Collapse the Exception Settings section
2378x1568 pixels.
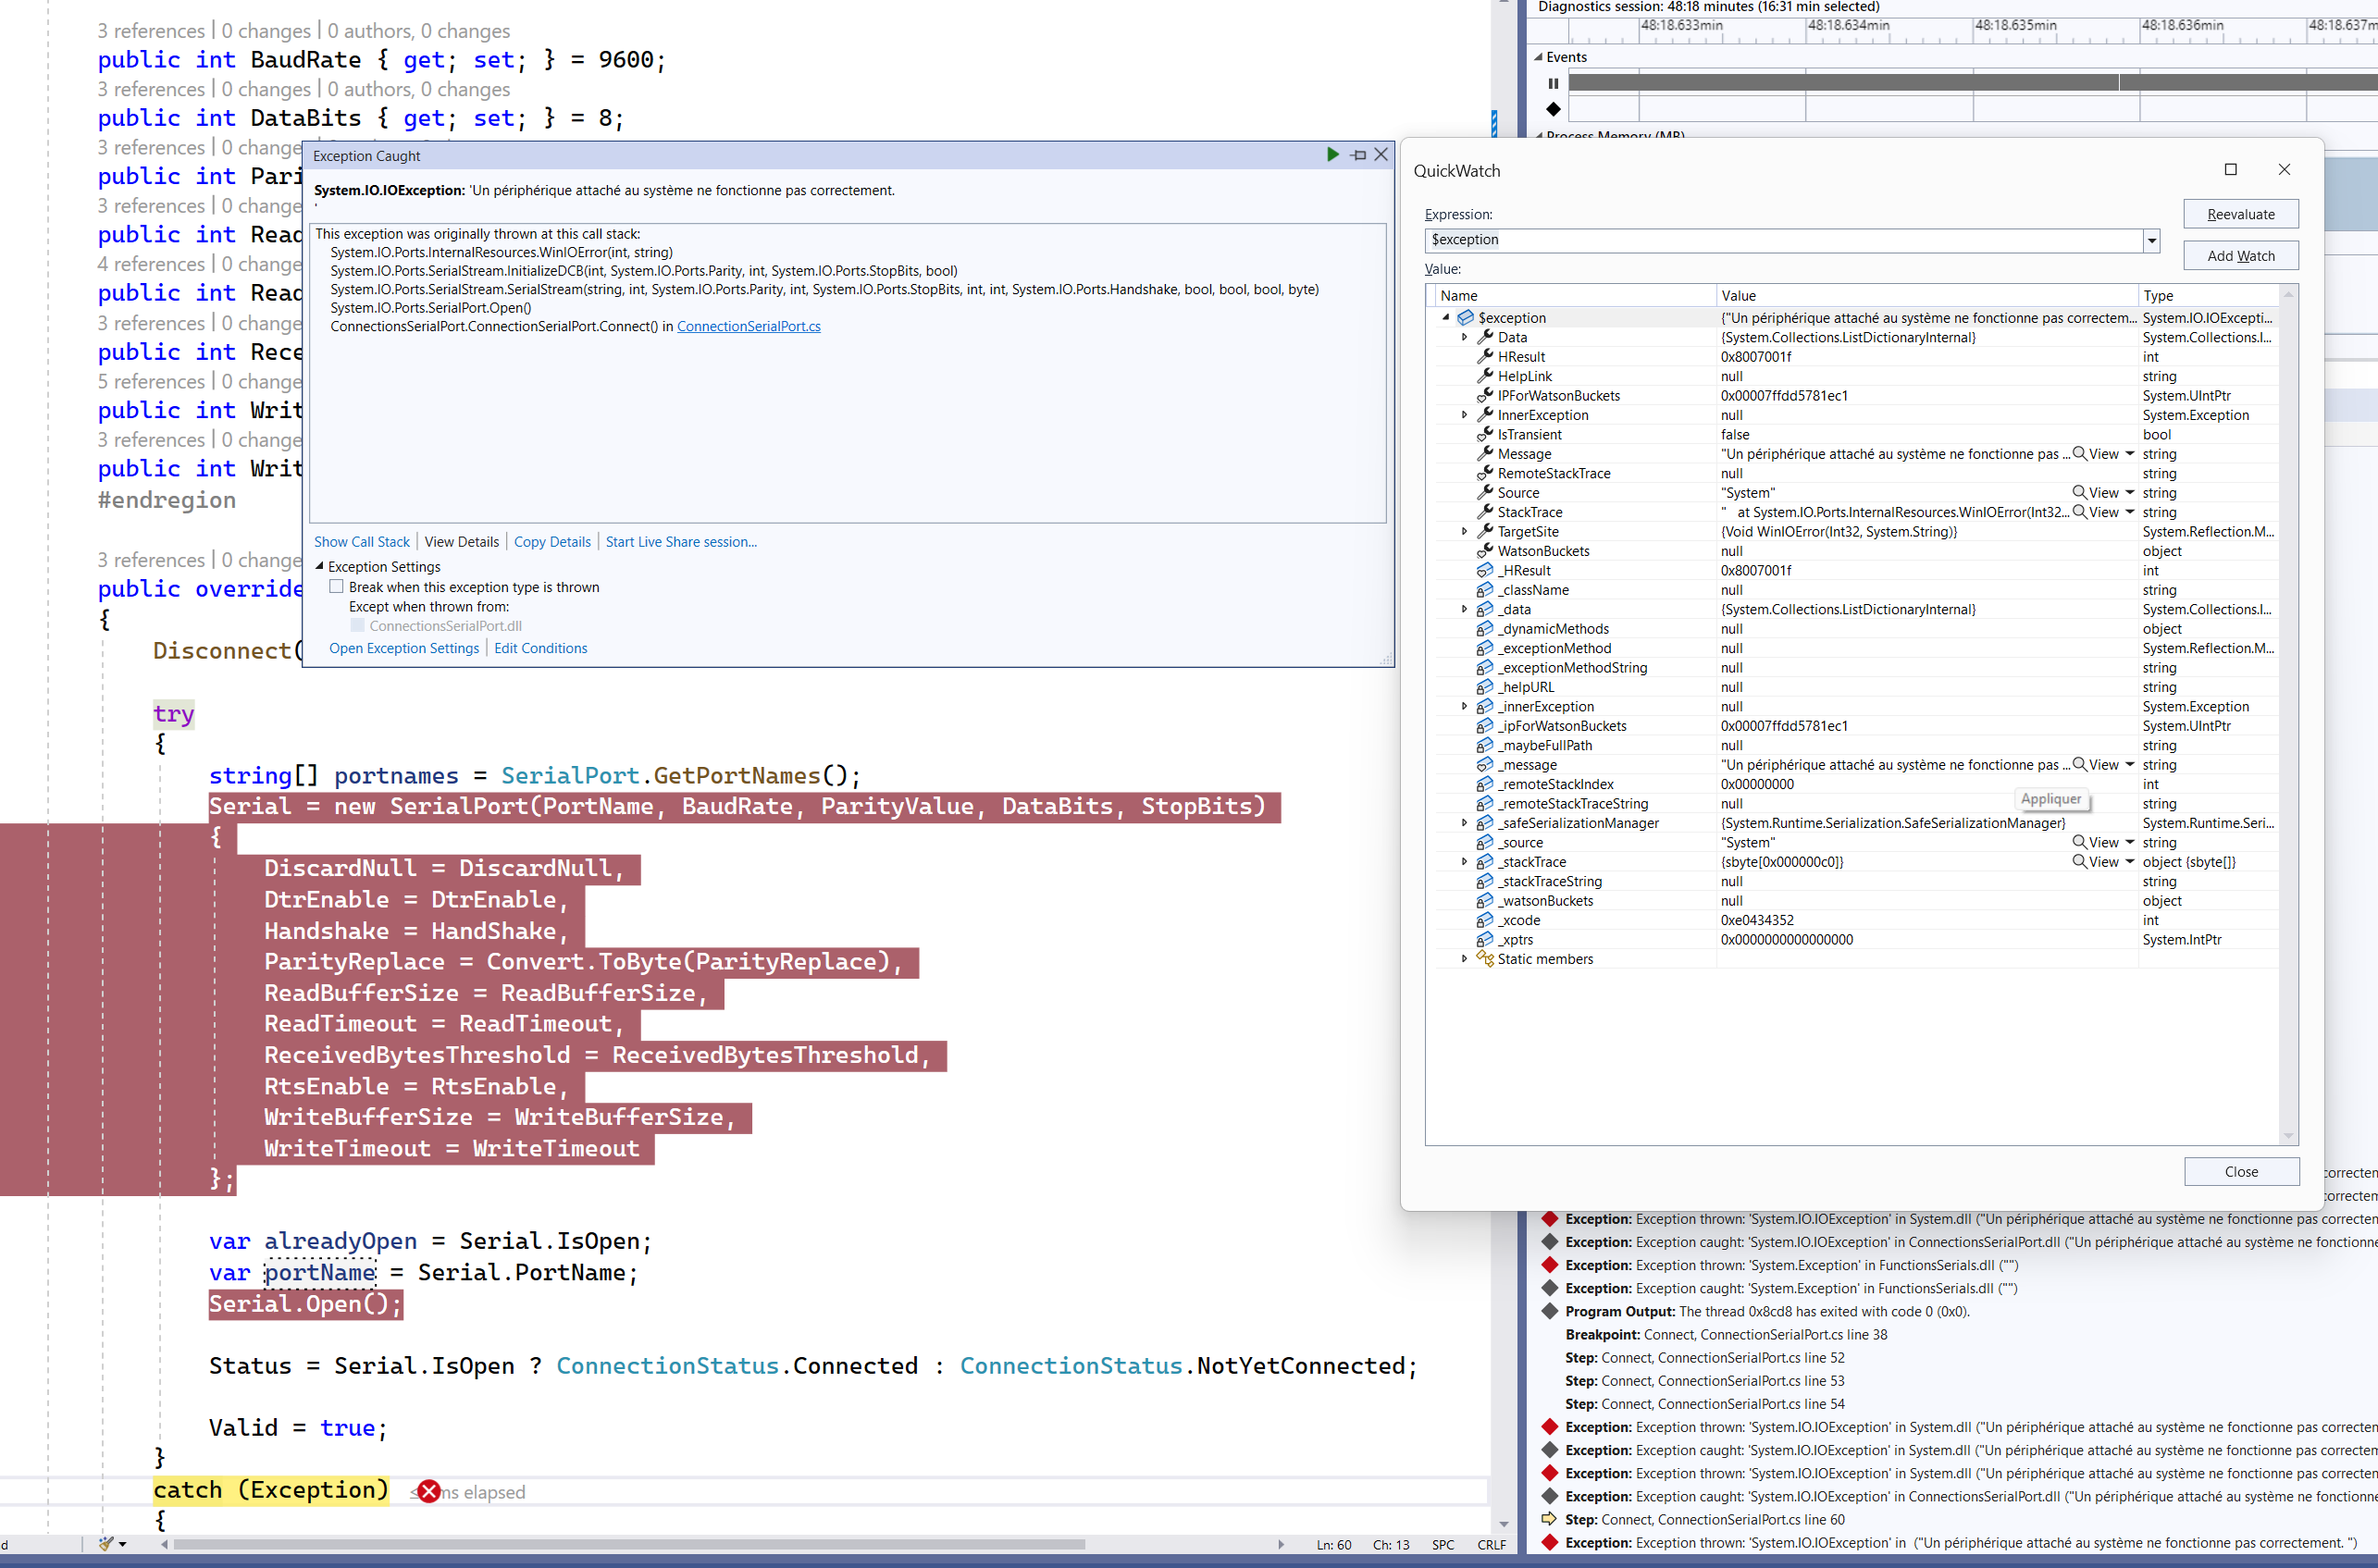(320, 566)
